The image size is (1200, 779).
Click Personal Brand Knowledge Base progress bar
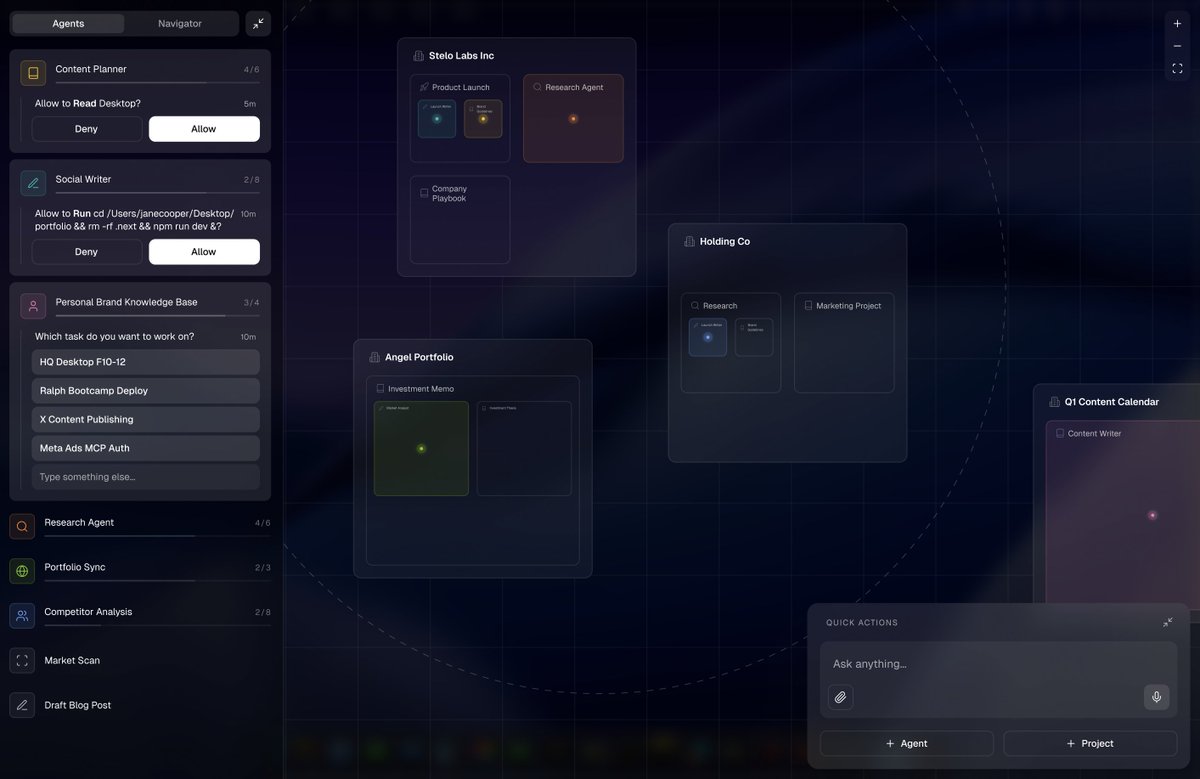coord(157,315)
